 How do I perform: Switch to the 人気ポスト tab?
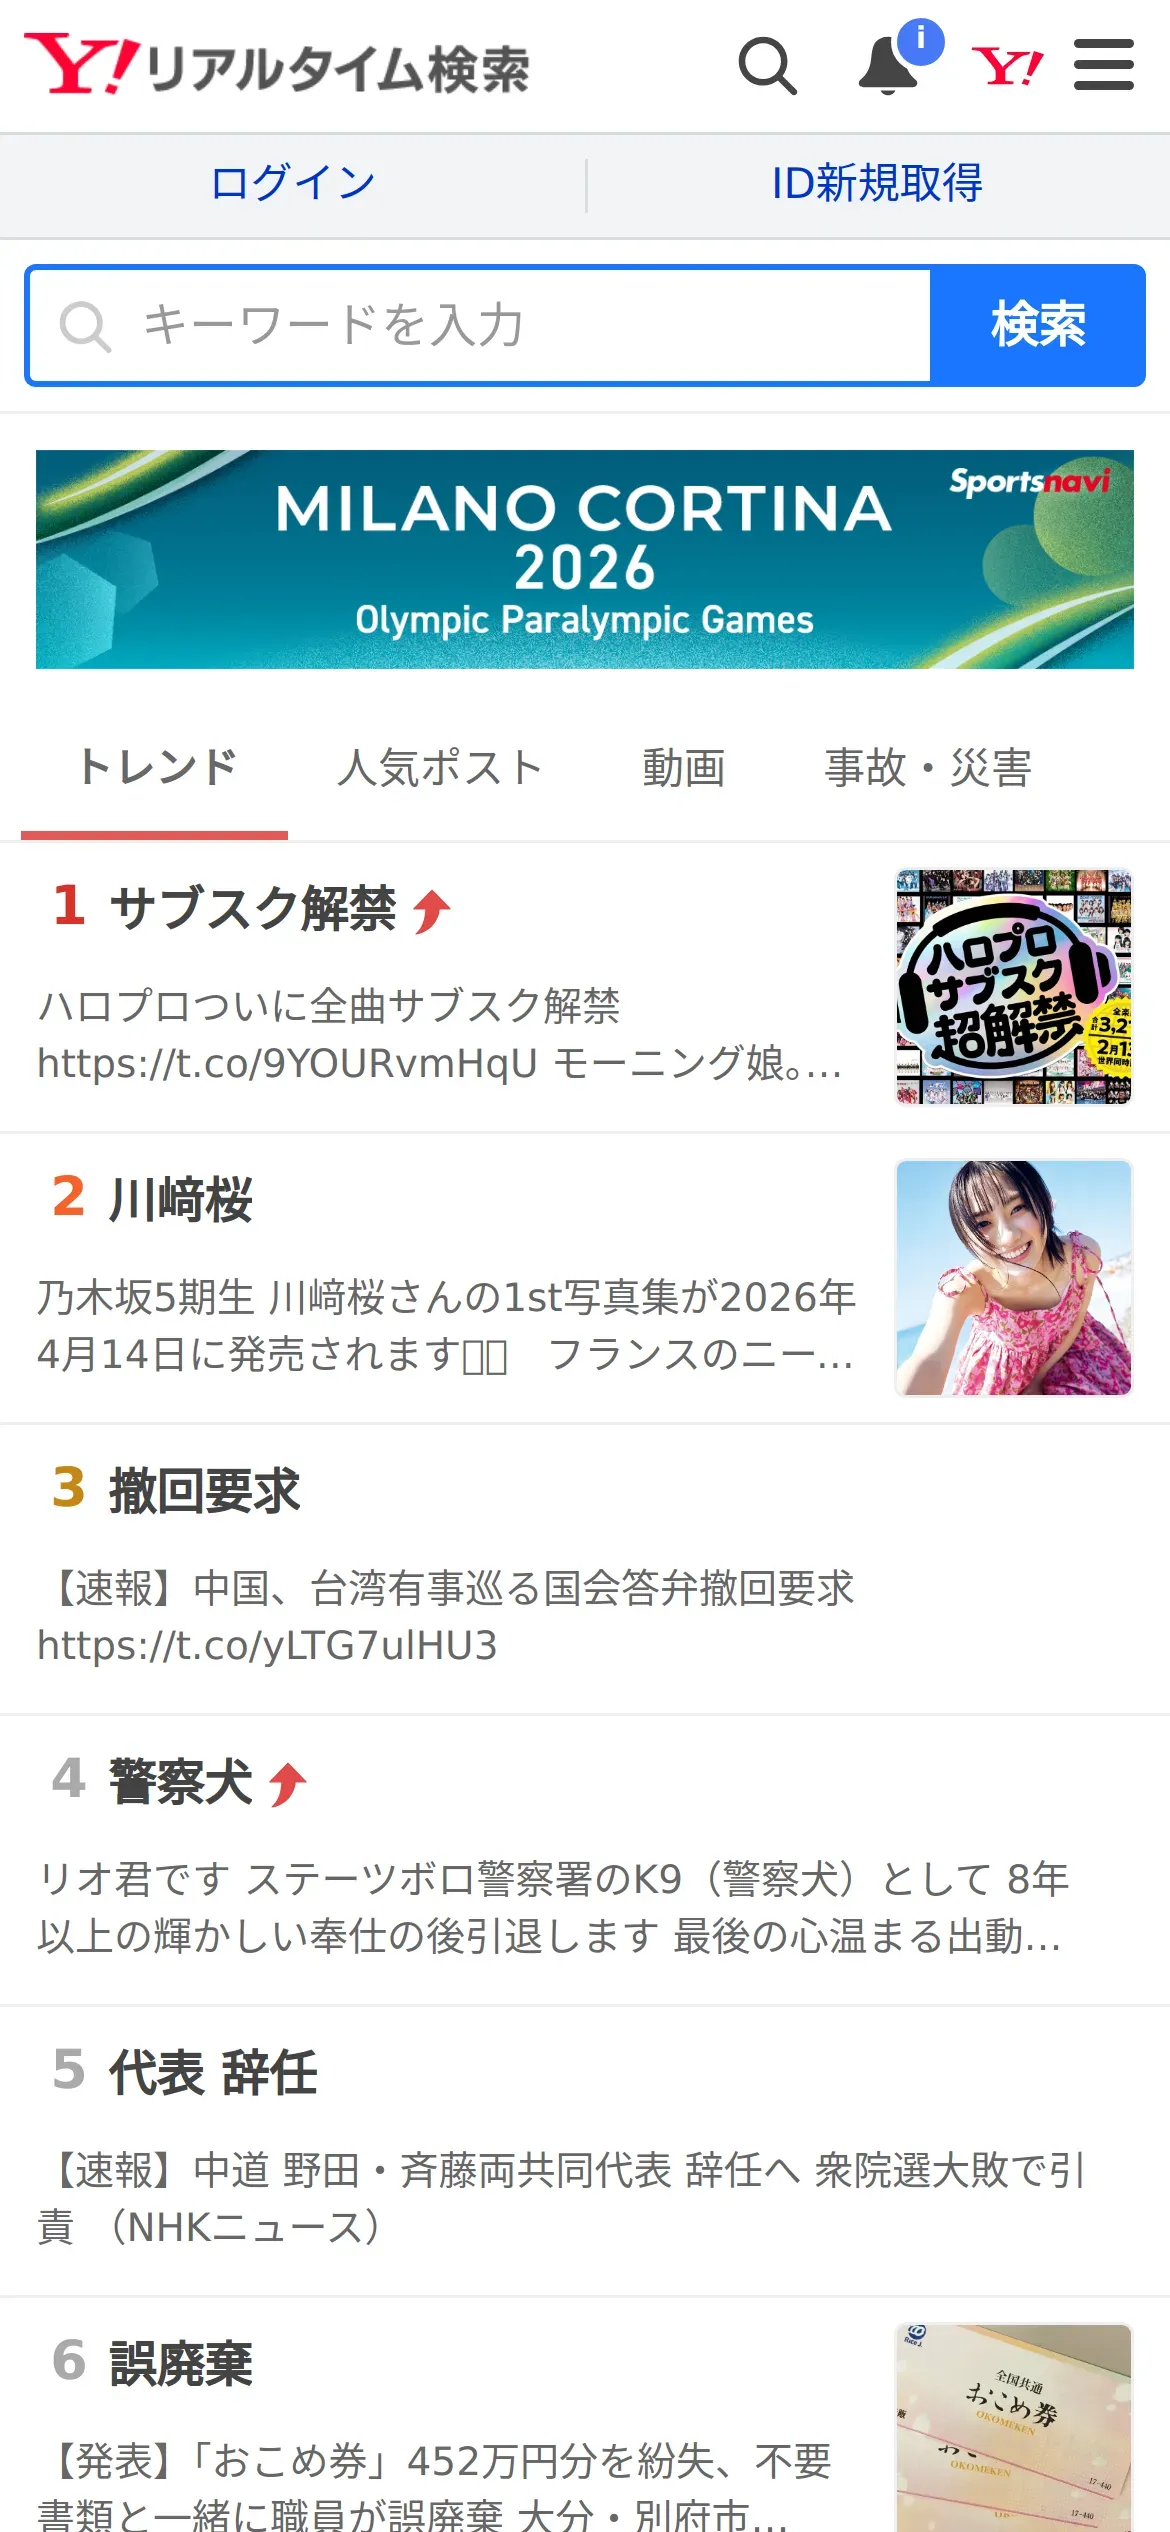pos(440,768)
